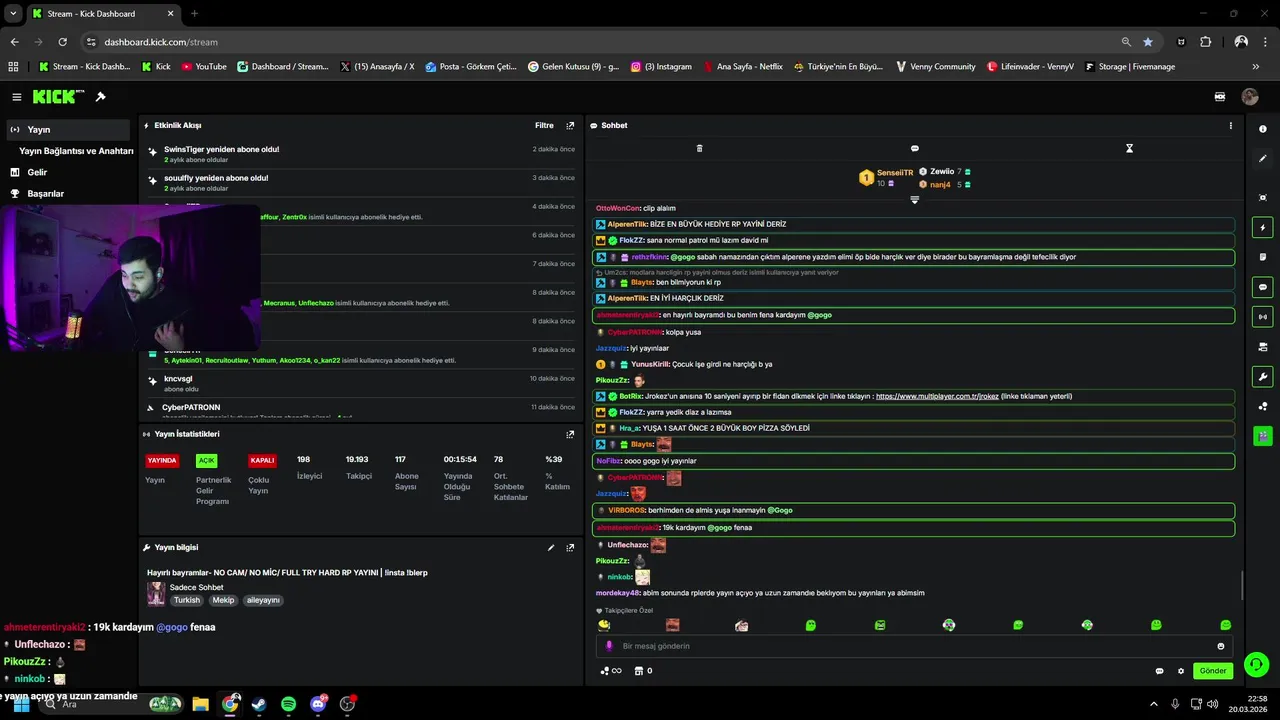Click the trash icon in chat toolbar
The height and width of the screenshot is (720, 1280).
click(x=699, y=148)
